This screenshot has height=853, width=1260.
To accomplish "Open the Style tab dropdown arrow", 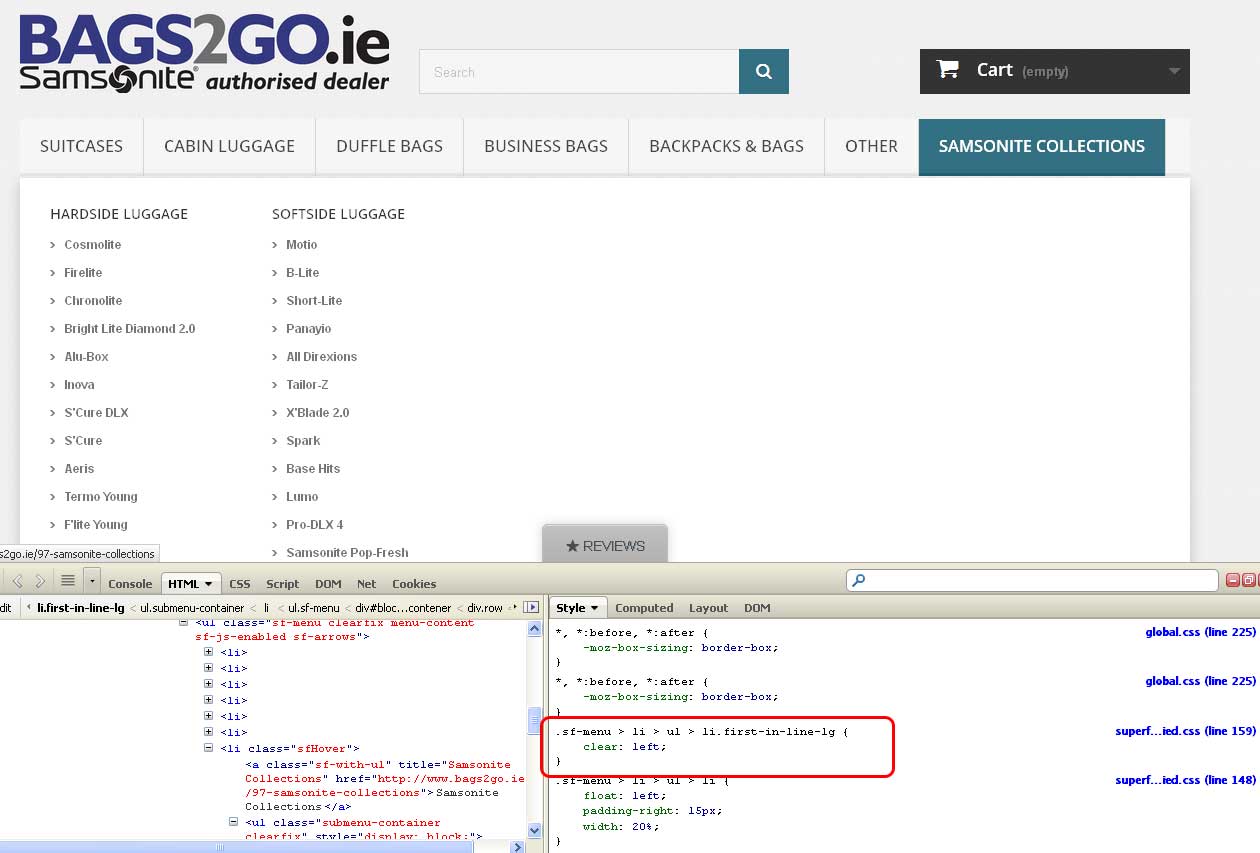I will pyautogui.click(x=594, y=608).
